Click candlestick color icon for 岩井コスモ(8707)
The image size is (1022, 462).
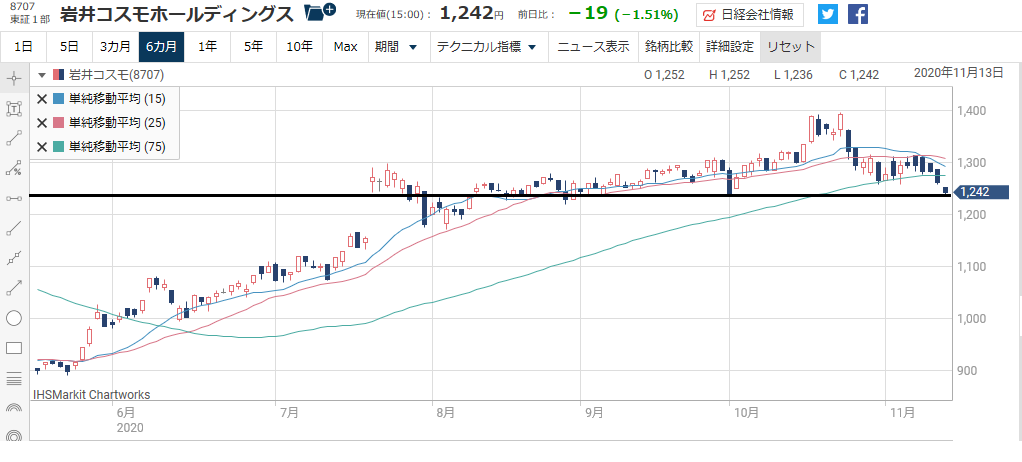click(58, 74)
